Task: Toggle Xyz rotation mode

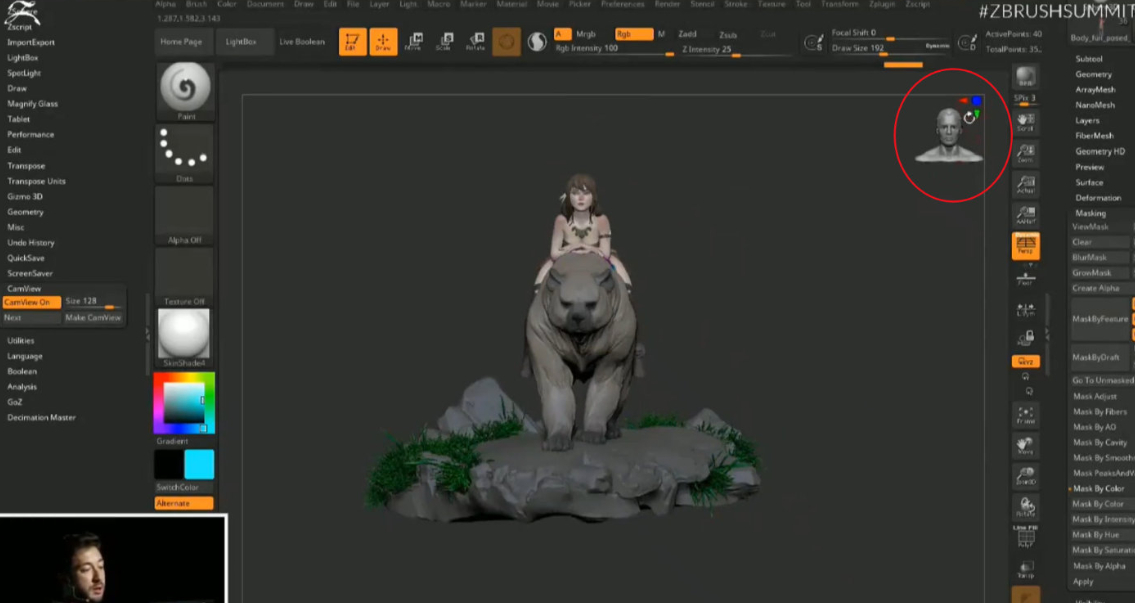Action: [1025, 361]
